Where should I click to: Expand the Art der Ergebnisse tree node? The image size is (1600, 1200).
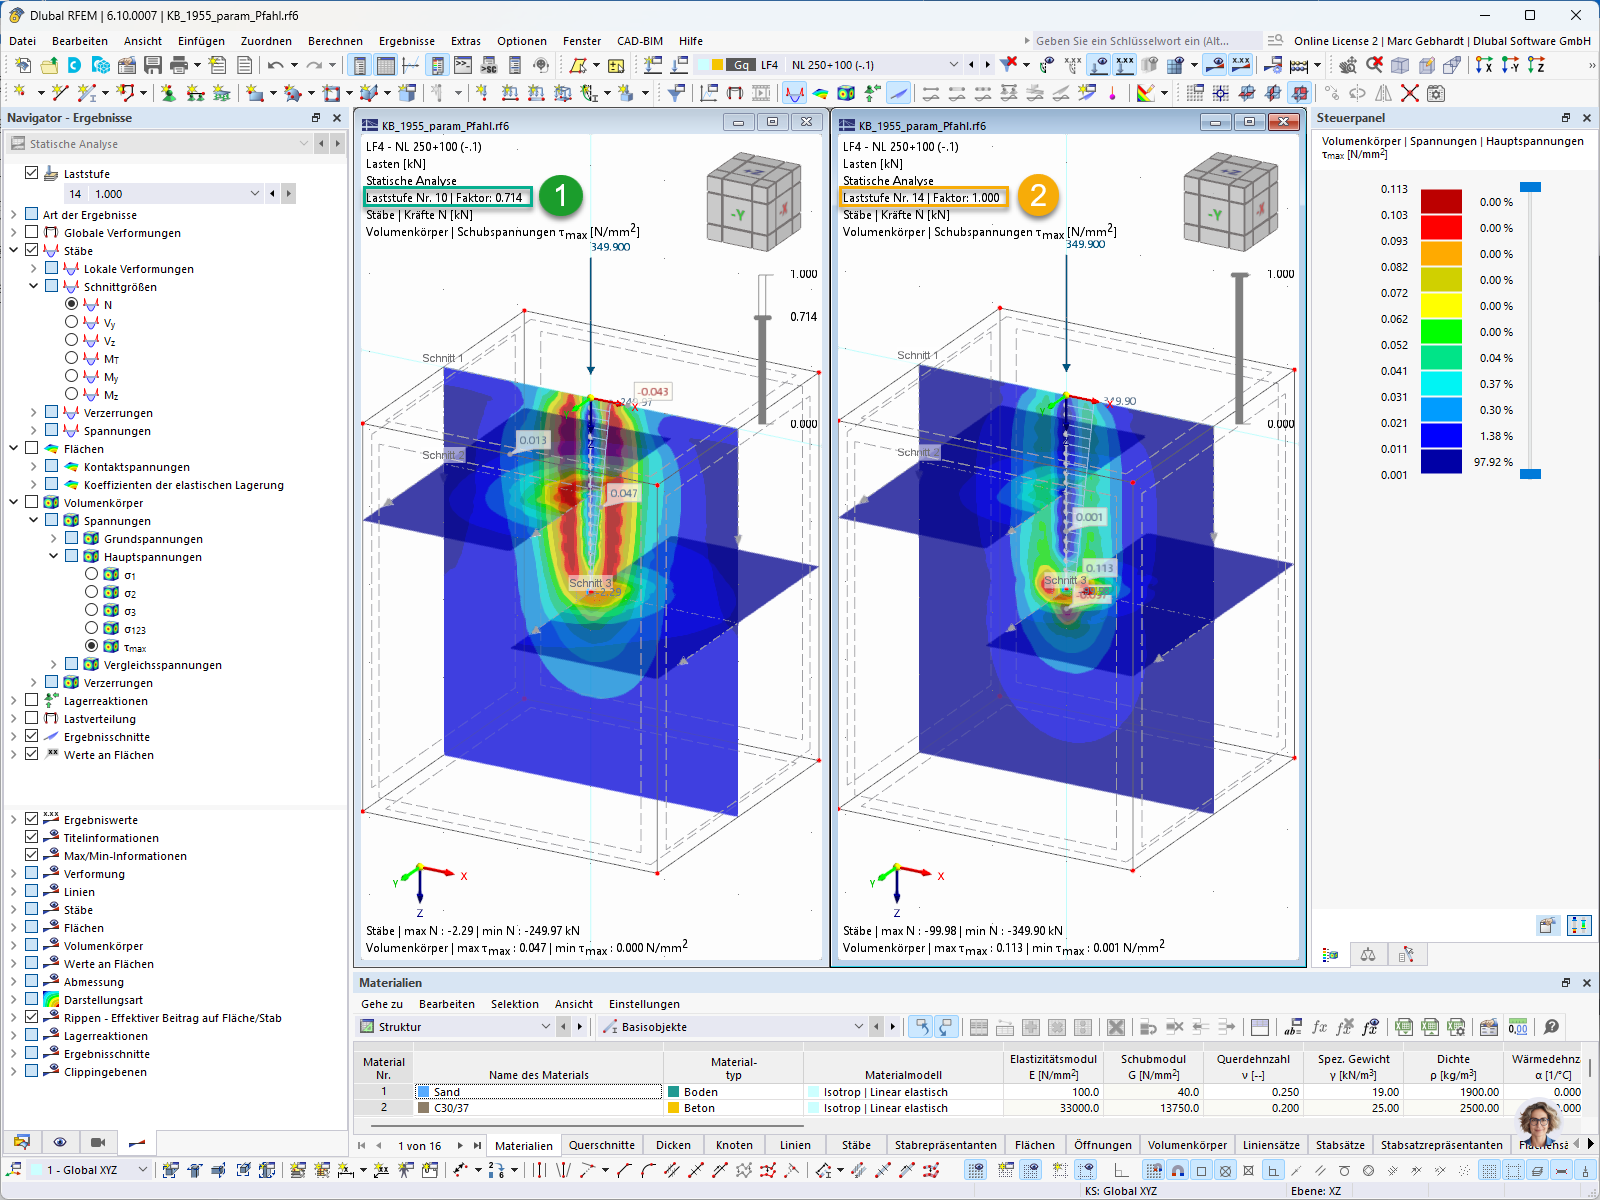tap(14, 214)
